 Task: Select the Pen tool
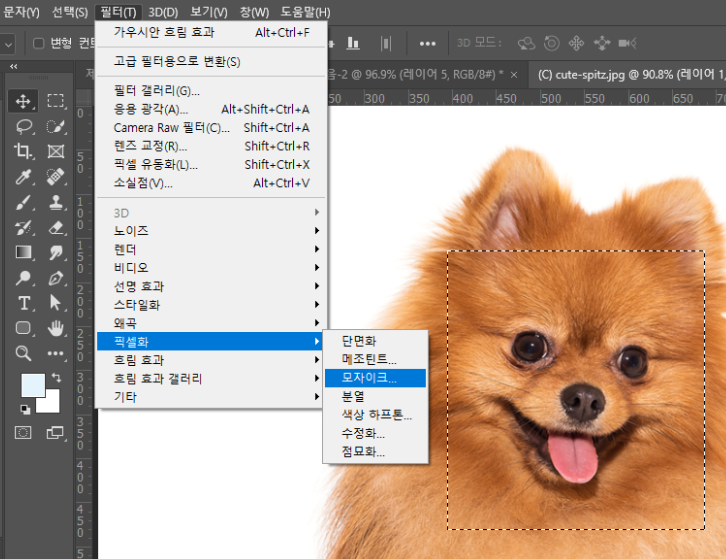pyautogui.click(x=56, y=278)
